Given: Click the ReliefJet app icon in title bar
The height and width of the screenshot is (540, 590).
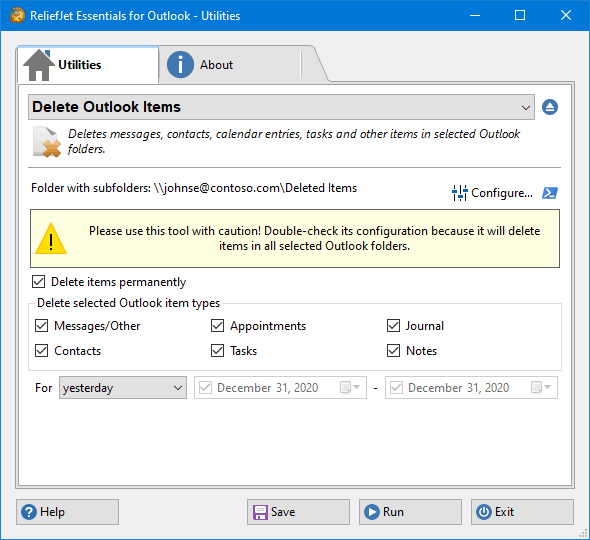Looking at the screenshot, I should (x=17, y=15).
